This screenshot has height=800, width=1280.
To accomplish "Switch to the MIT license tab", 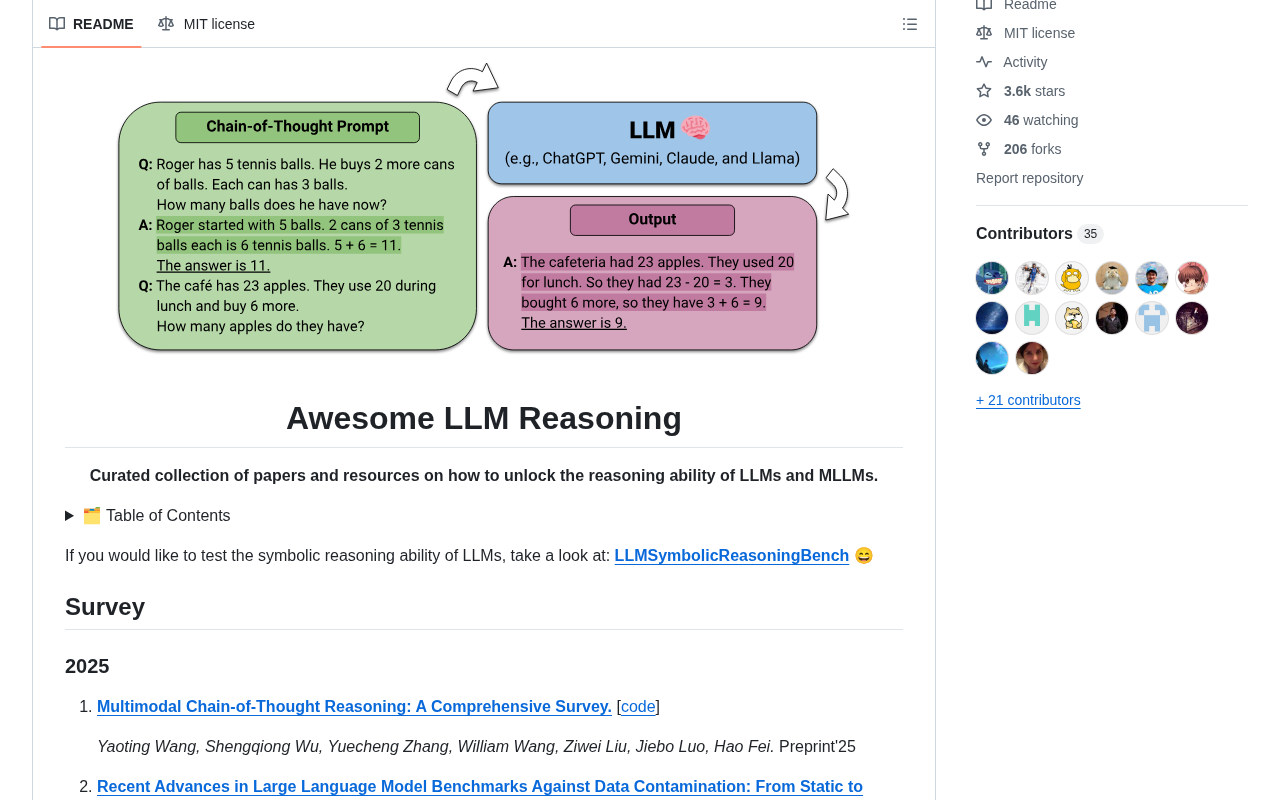I will point(207,24).
